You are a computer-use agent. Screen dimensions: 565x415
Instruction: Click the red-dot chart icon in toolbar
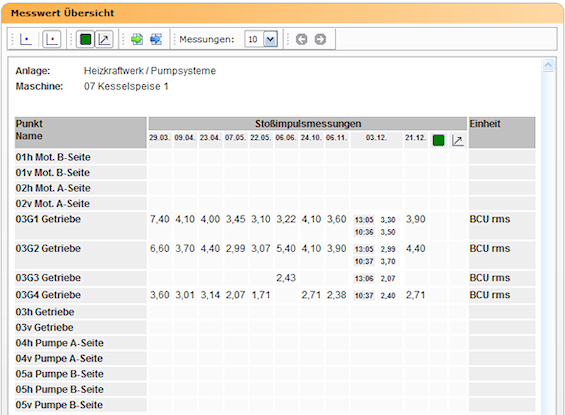click(52, 39)
